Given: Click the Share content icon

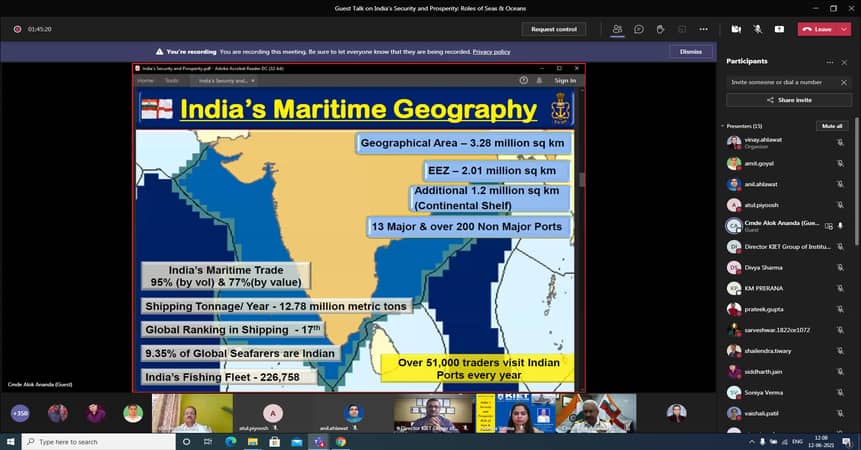Looking at the screenshot, I should 779,29.
